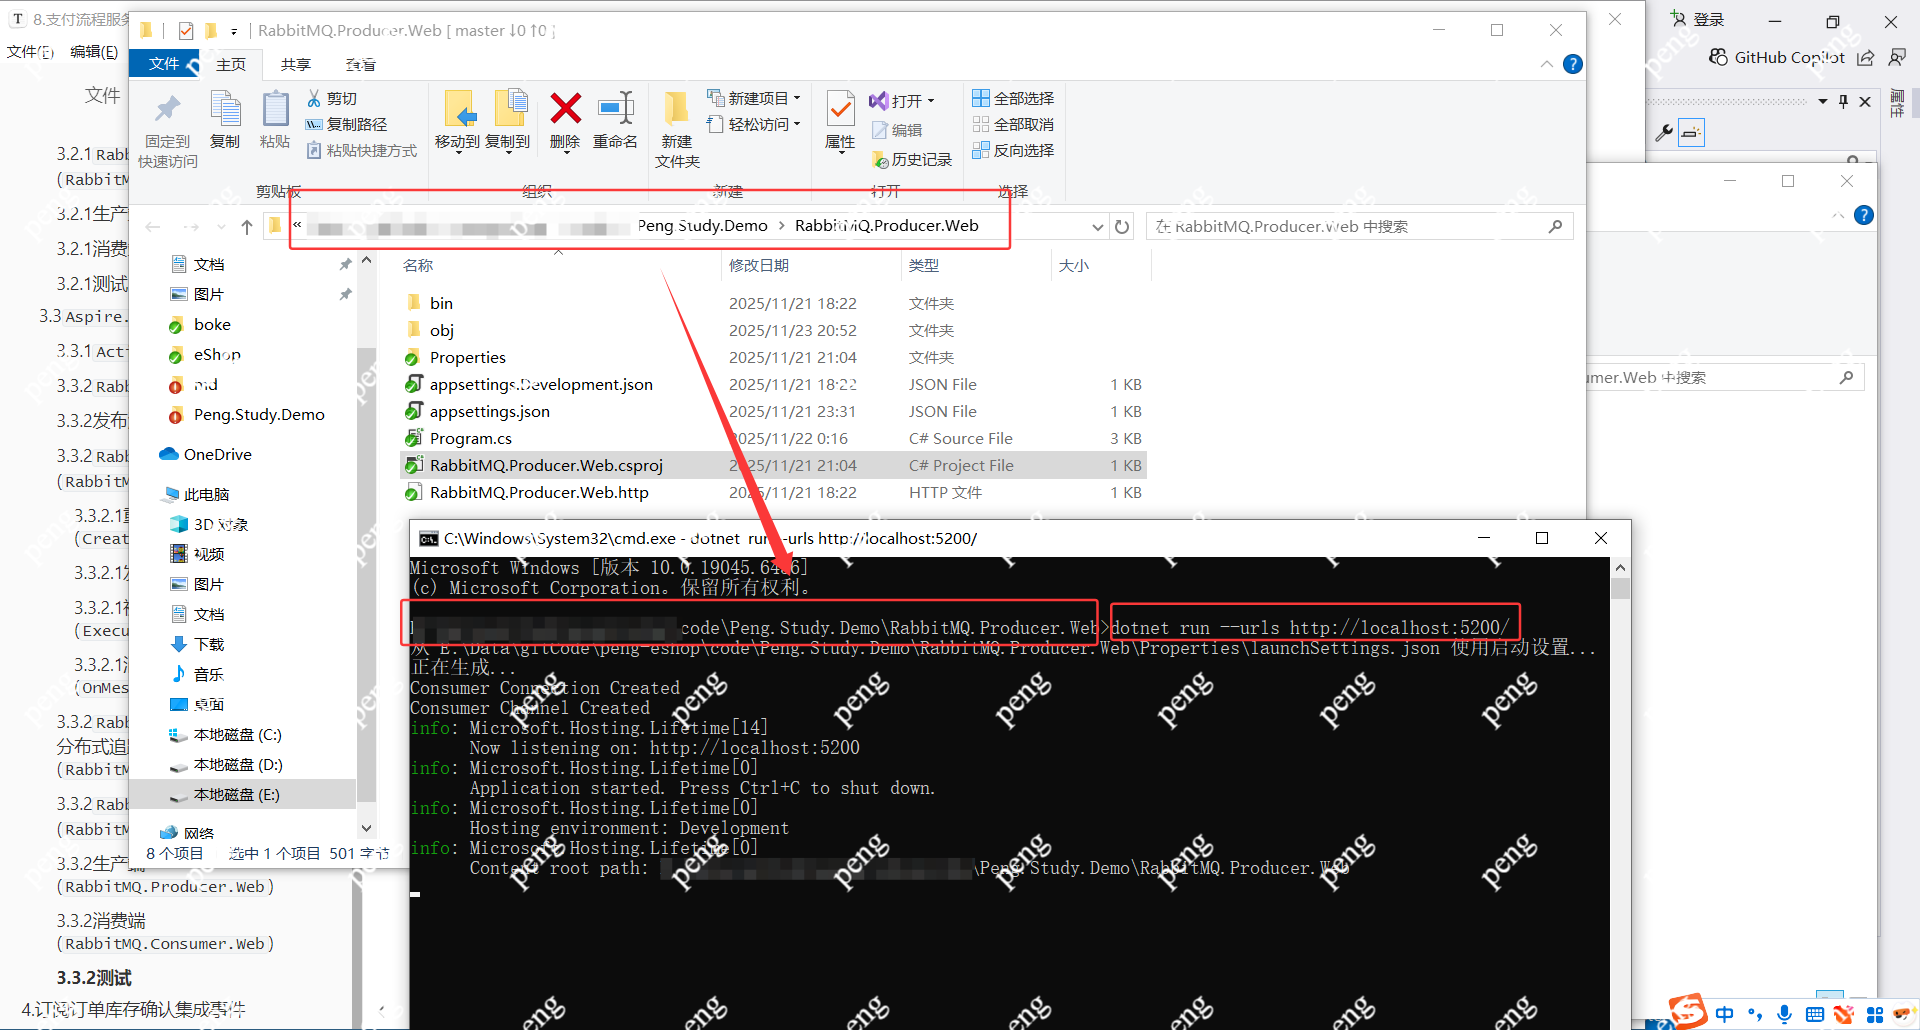Screen dimensions: 1920x1030
Task: Click 全部取消 in the select group
Action: (x=1013, y=124)
